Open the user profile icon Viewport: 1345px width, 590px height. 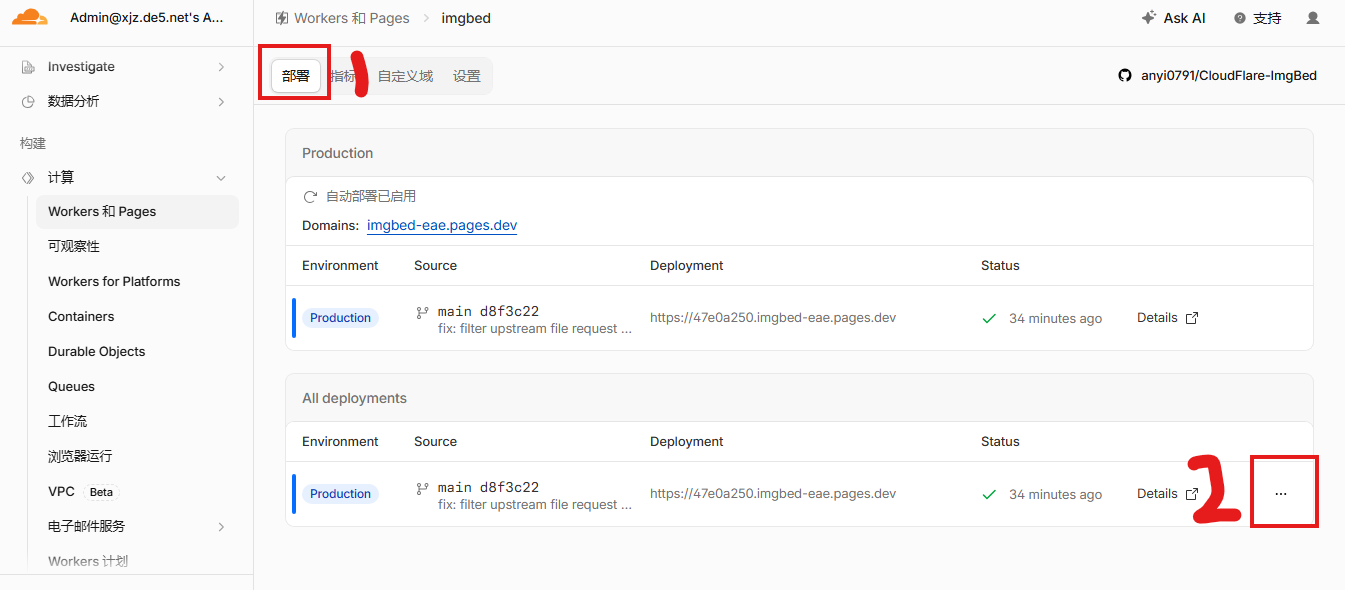(1313, 18)
